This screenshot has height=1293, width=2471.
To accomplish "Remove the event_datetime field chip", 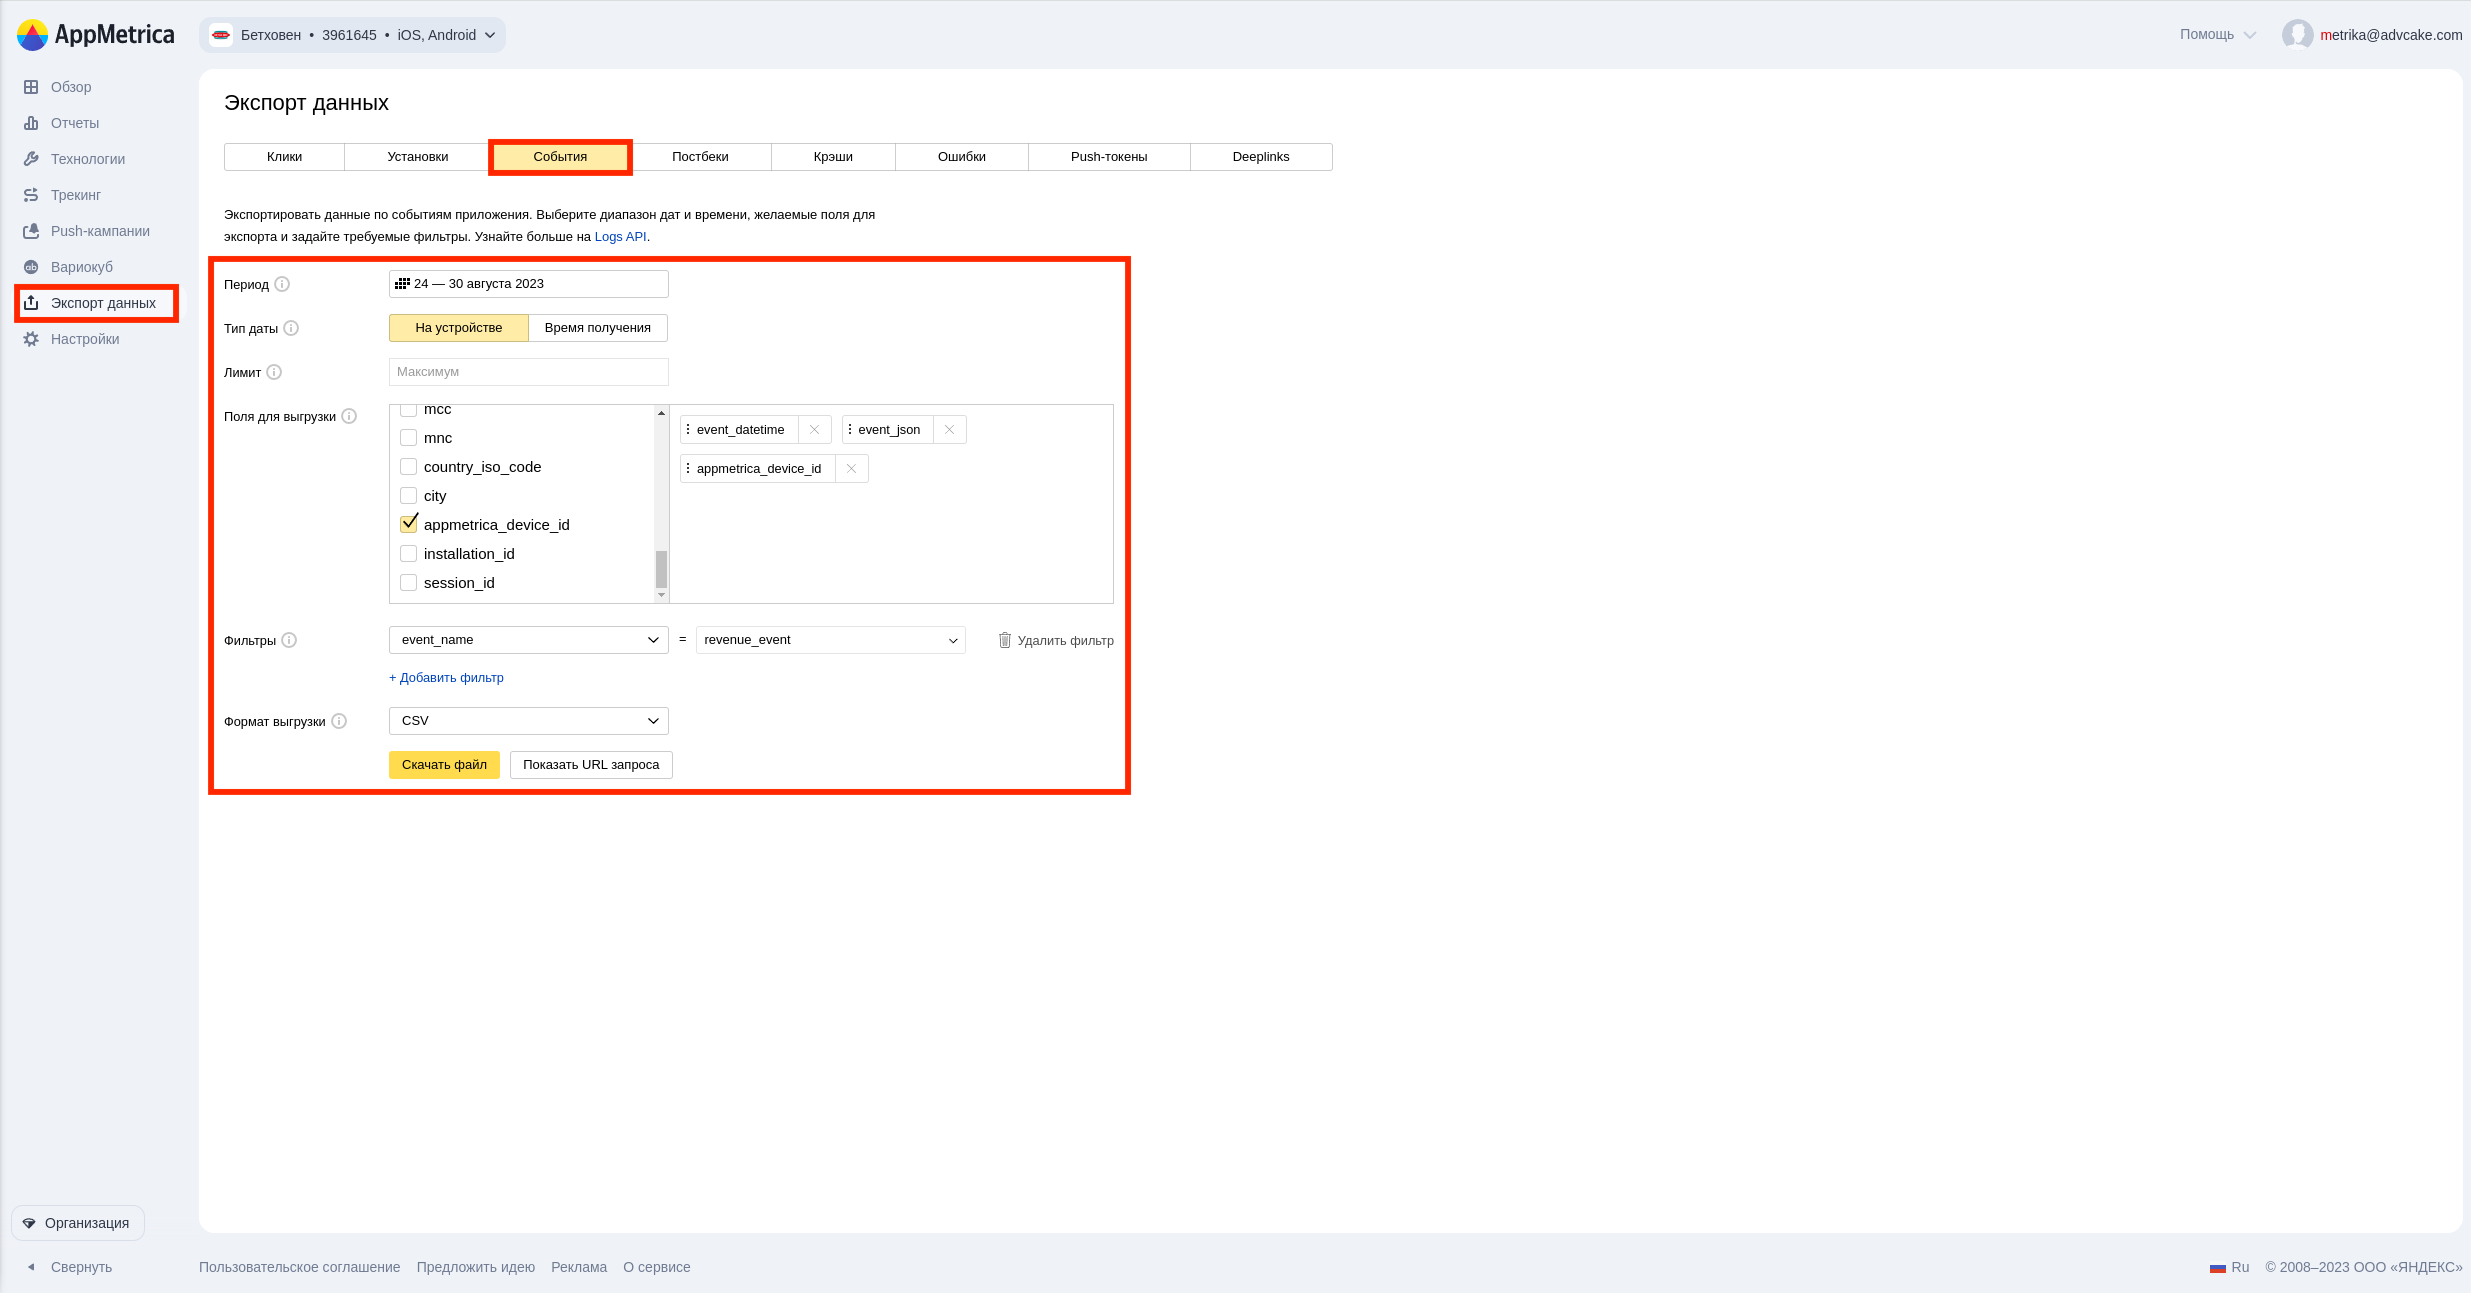I will [814, 430].
